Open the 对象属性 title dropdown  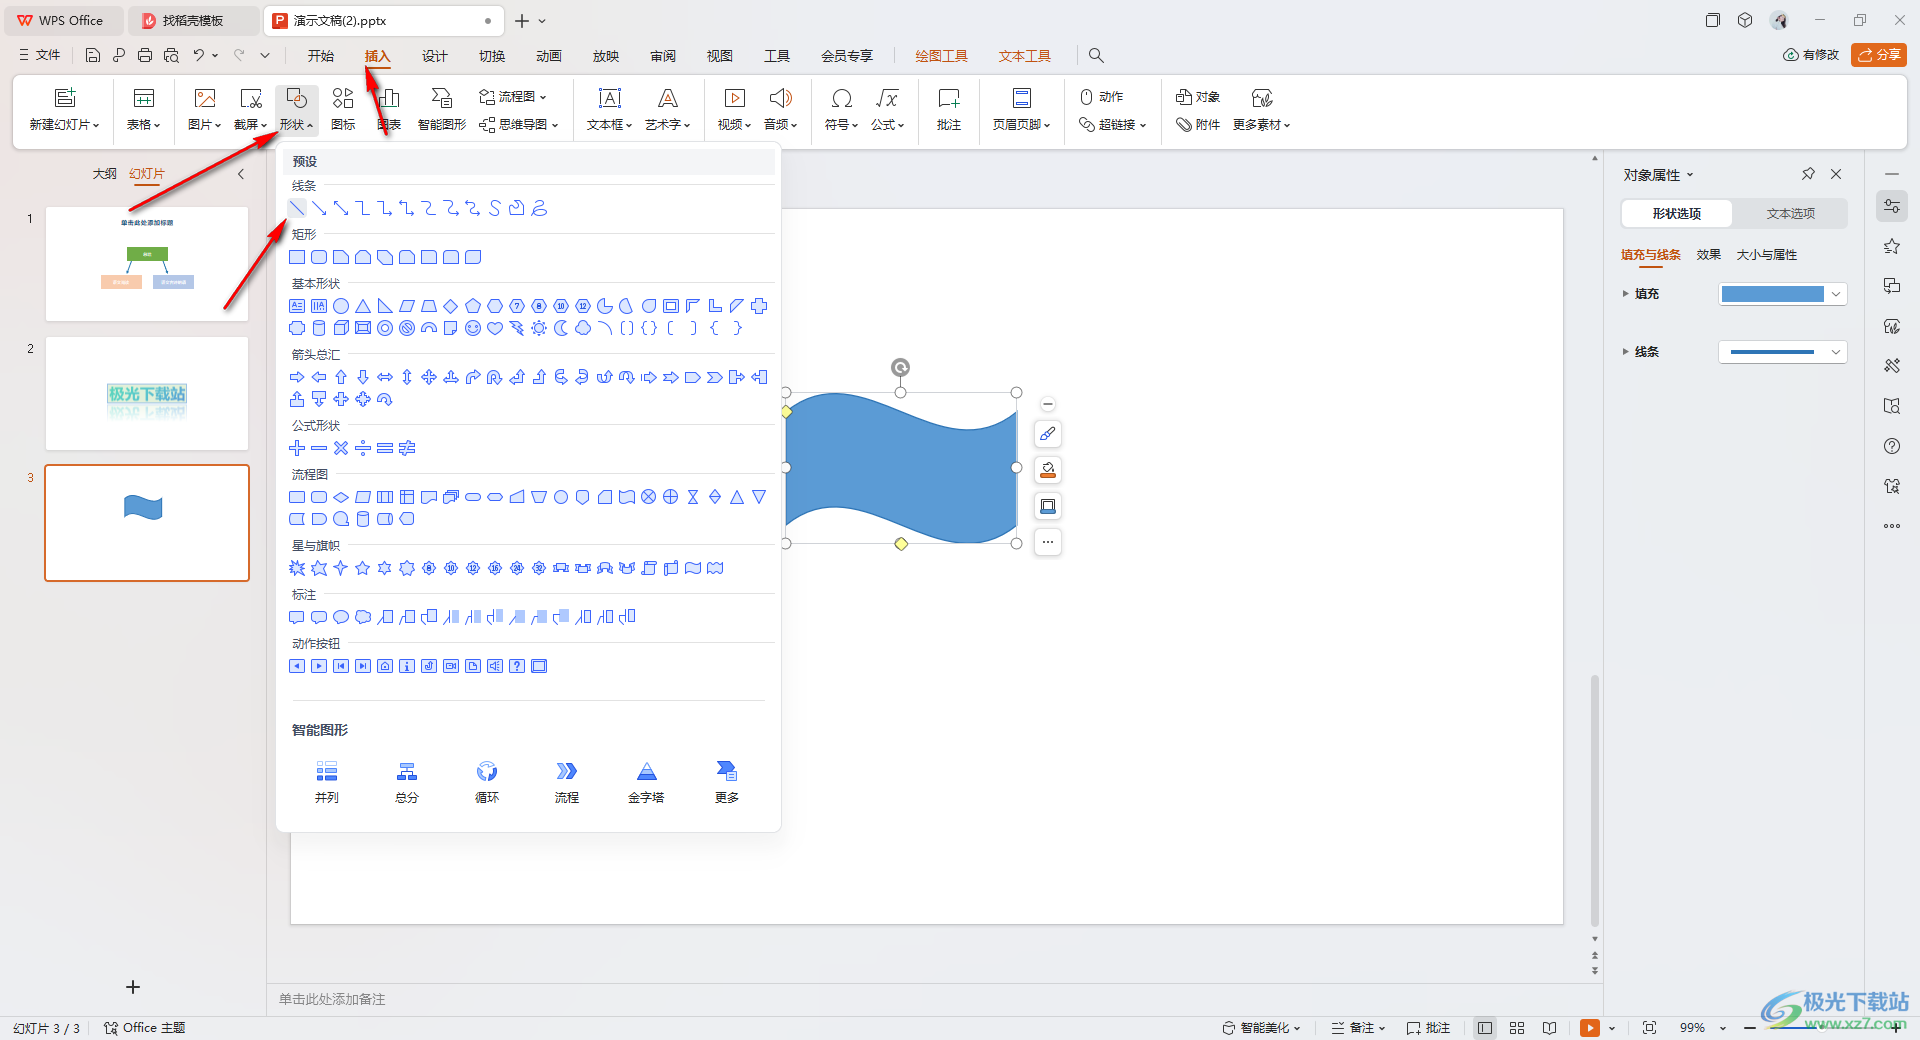coord(1690,175)
